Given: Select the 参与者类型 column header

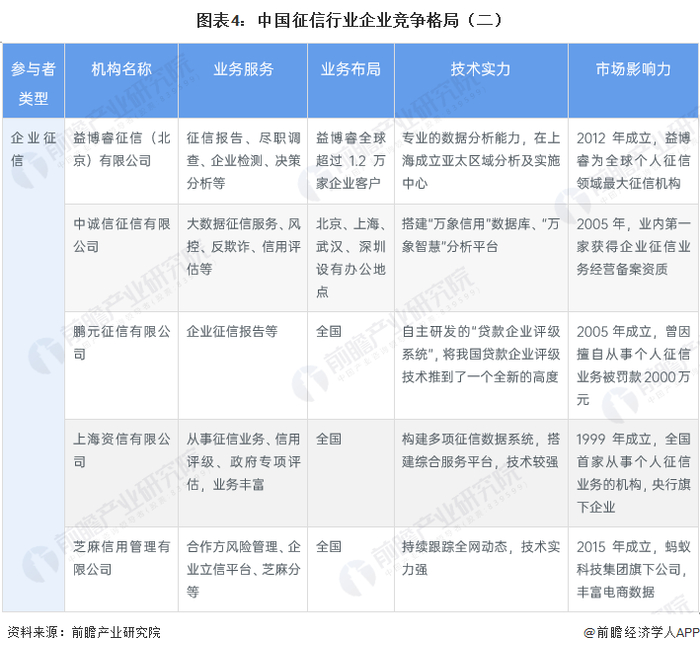Looking at the screenshot, I should click(33, 81).
